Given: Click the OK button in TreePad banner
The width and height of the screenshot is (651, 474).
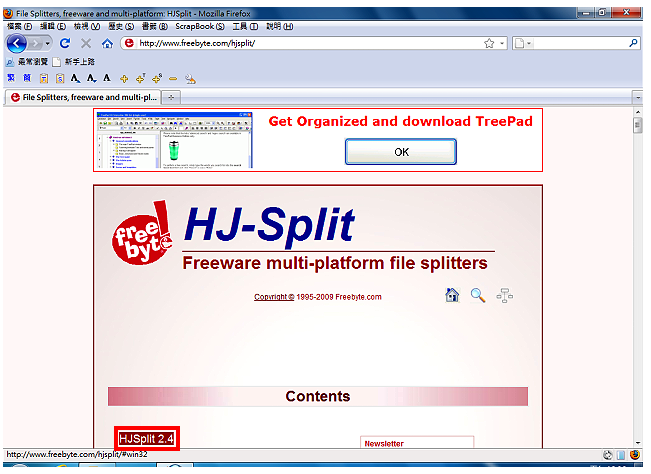Looking at the screenshot, I should pyautogui.click(x=401, y=152).
